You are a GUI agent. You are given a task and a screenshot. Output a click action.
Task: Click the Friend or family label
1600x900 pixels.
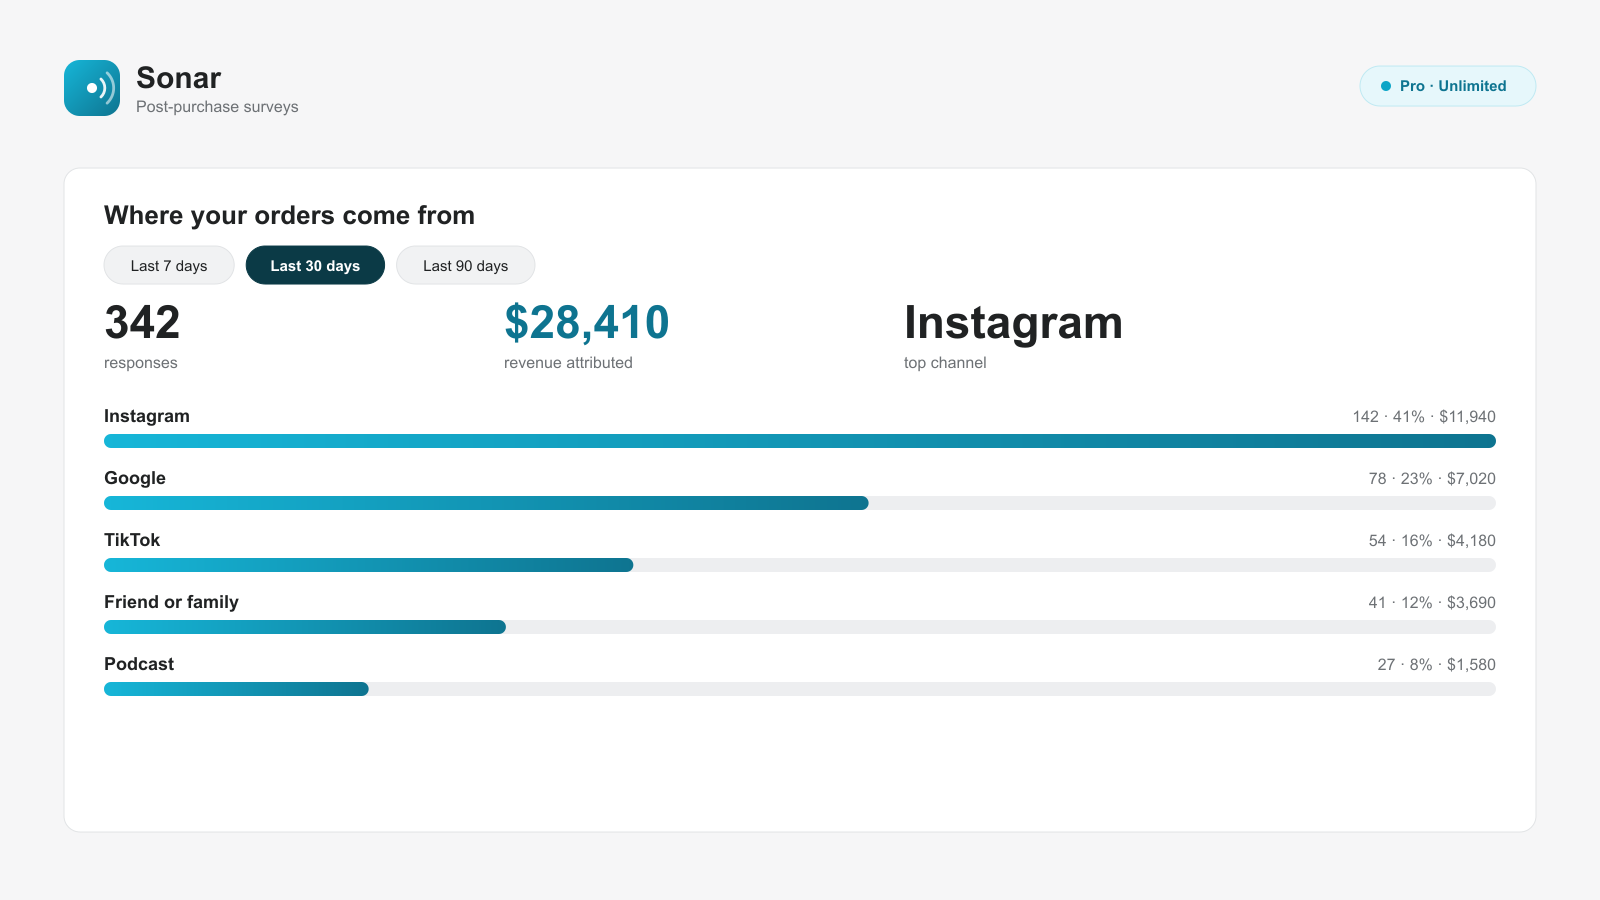click(171, 602)
